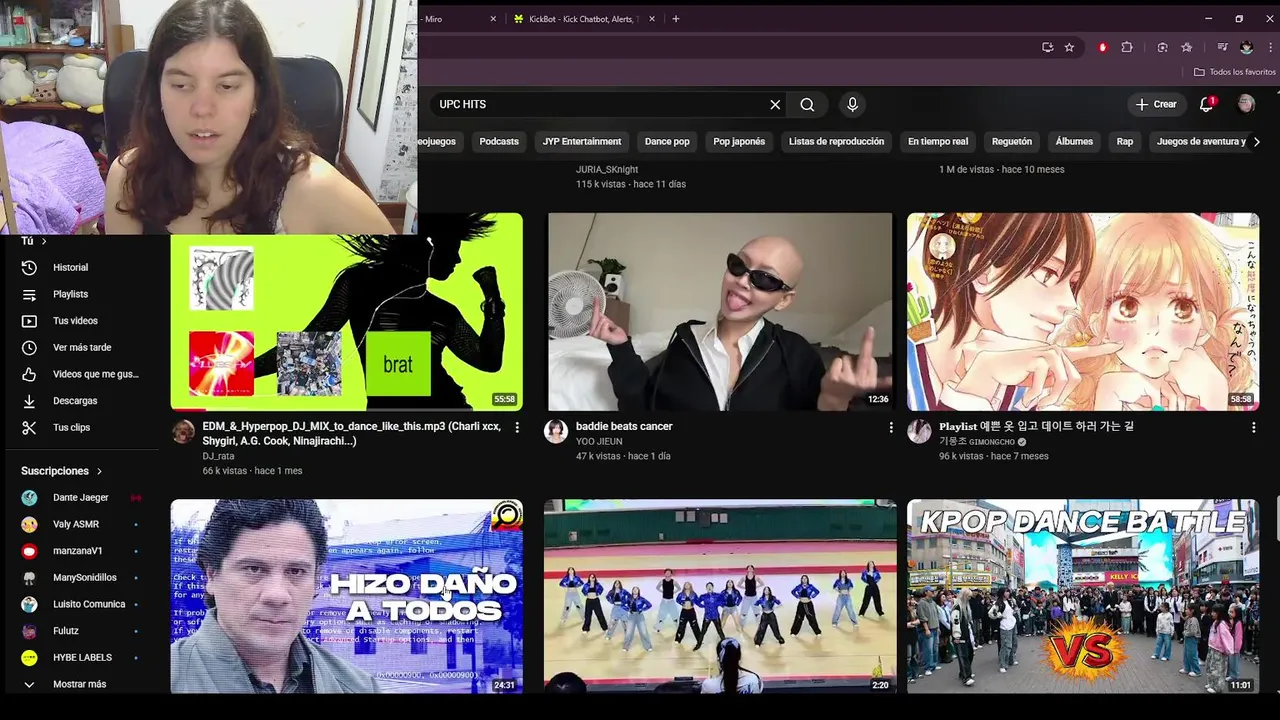The width and height of the screenshot is (1280, 720).
Task: Select the En tiempo real chip
Action: click(938, 142)
